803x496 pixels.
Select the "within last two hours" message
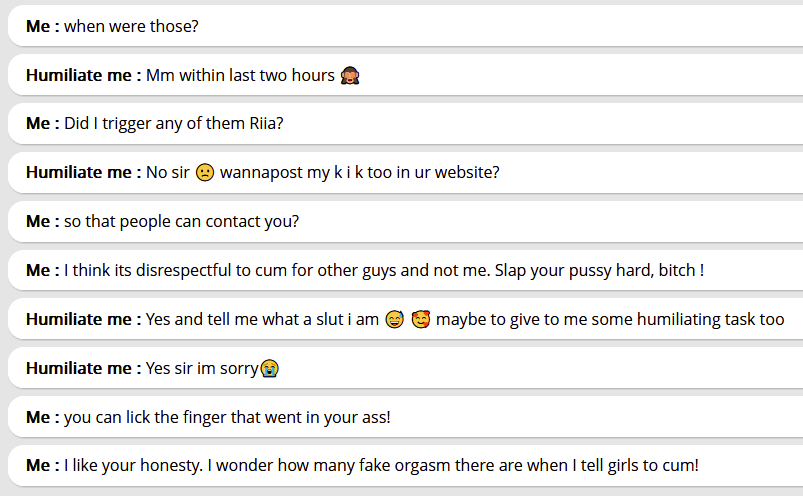coord(240,75)
